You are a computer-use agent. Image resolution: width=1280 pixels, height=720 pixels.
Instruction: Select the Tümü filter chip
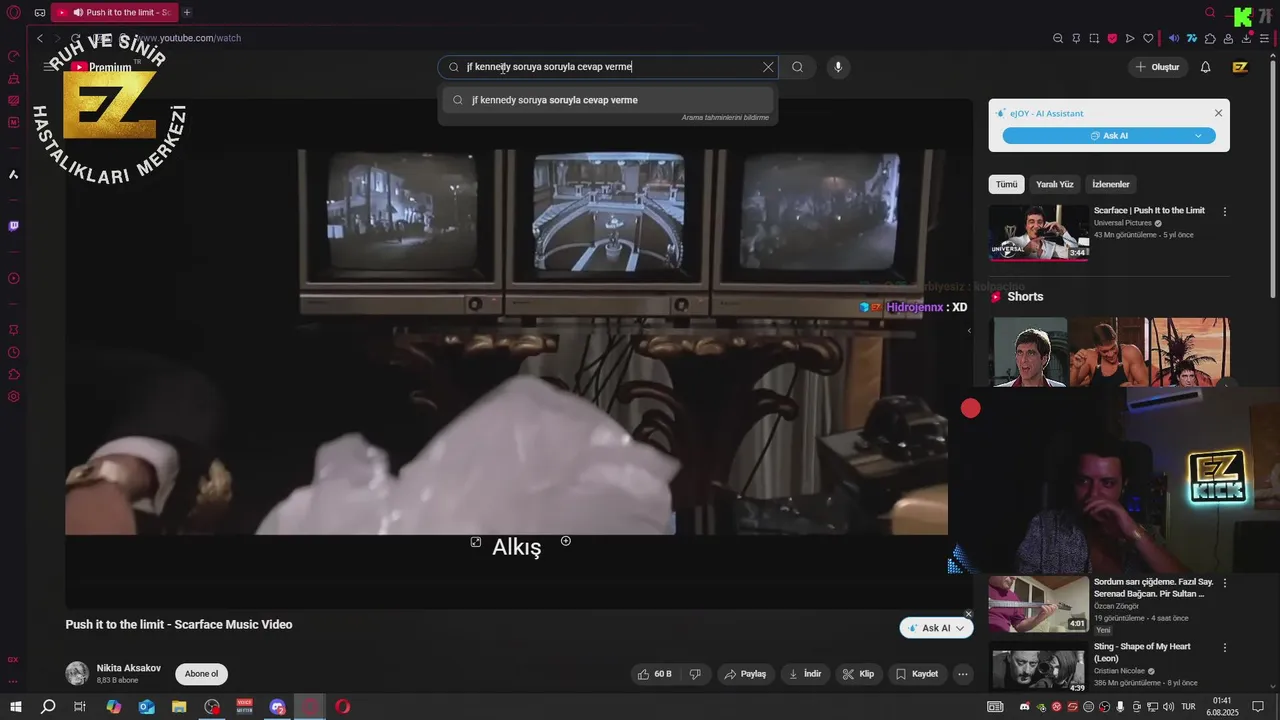tap(1006, 184)
